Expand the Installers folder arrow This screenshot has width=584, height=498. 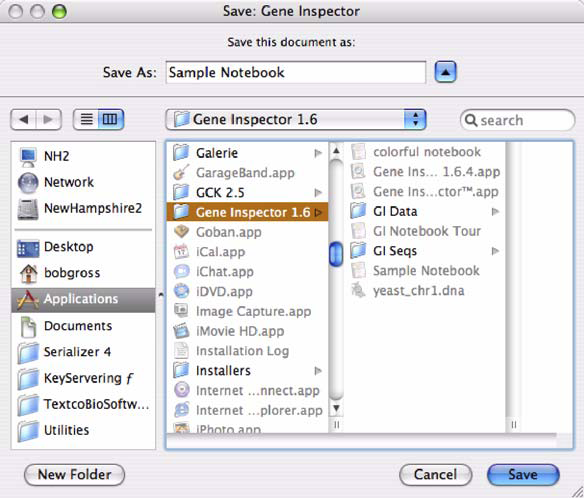click(318, 371)
